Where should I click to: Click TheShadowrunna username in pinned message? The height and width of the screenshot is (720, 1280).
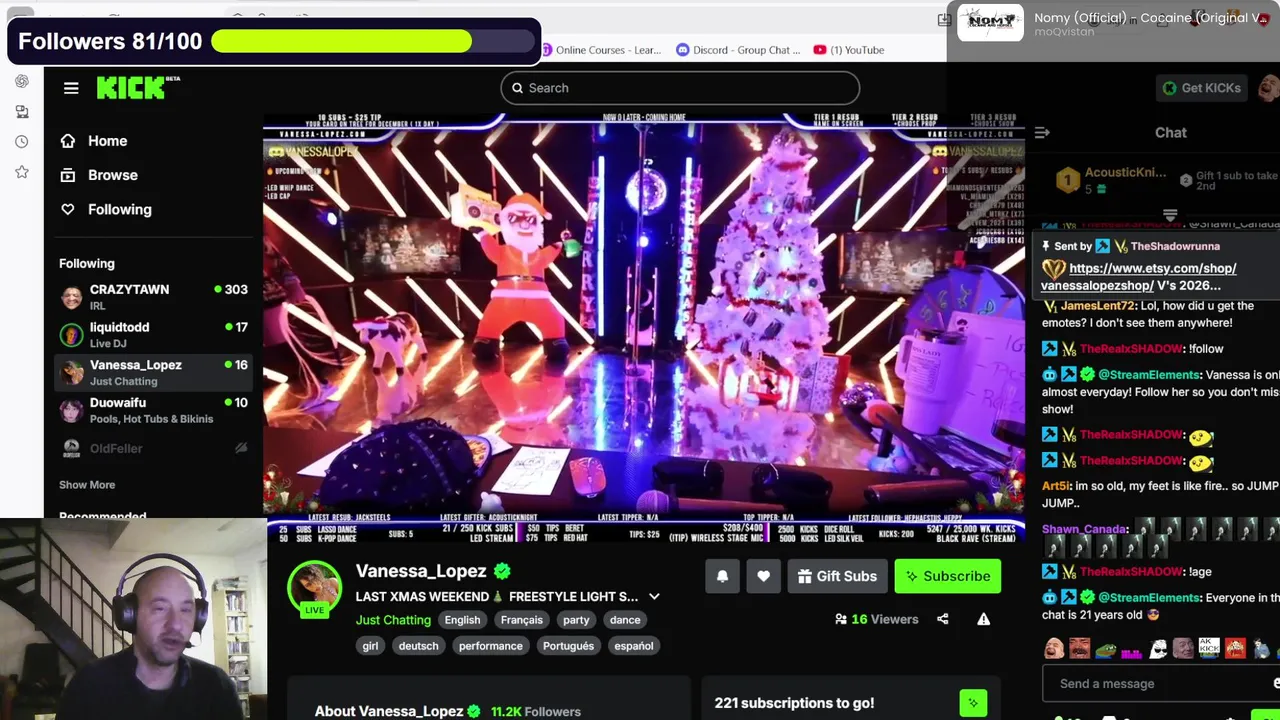click(1175, 246)
